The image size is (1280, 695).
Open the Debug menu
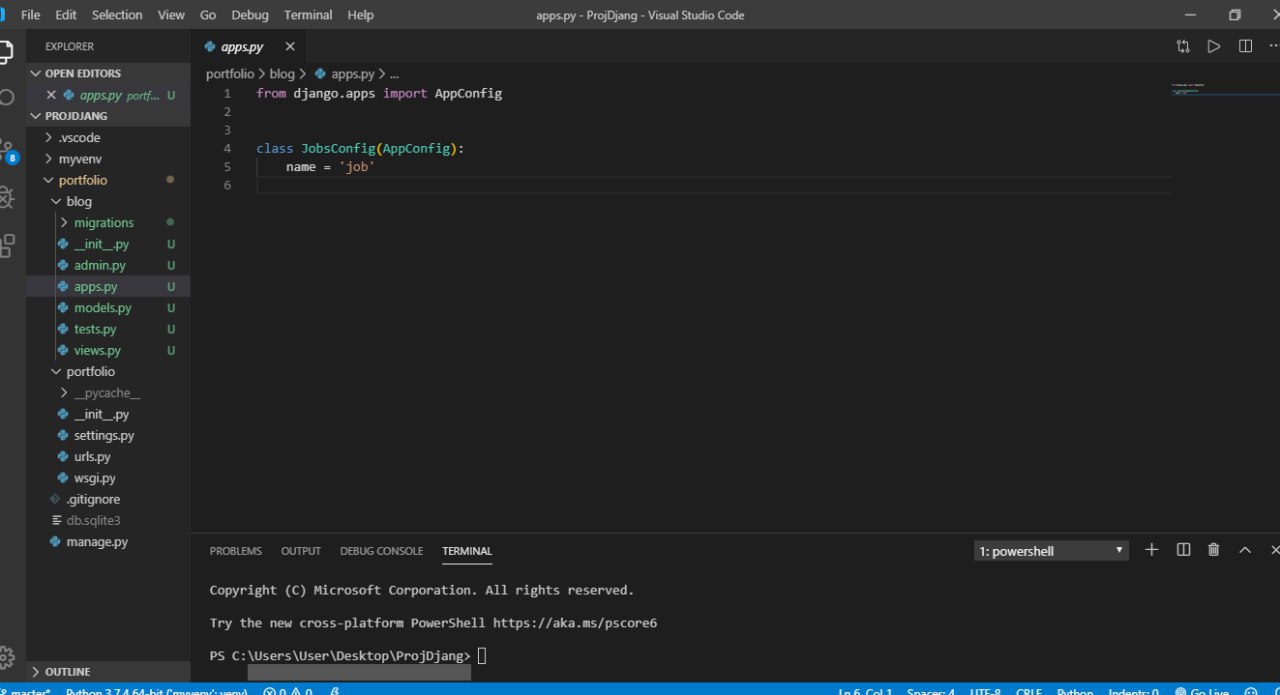click(x=250, y=15)
